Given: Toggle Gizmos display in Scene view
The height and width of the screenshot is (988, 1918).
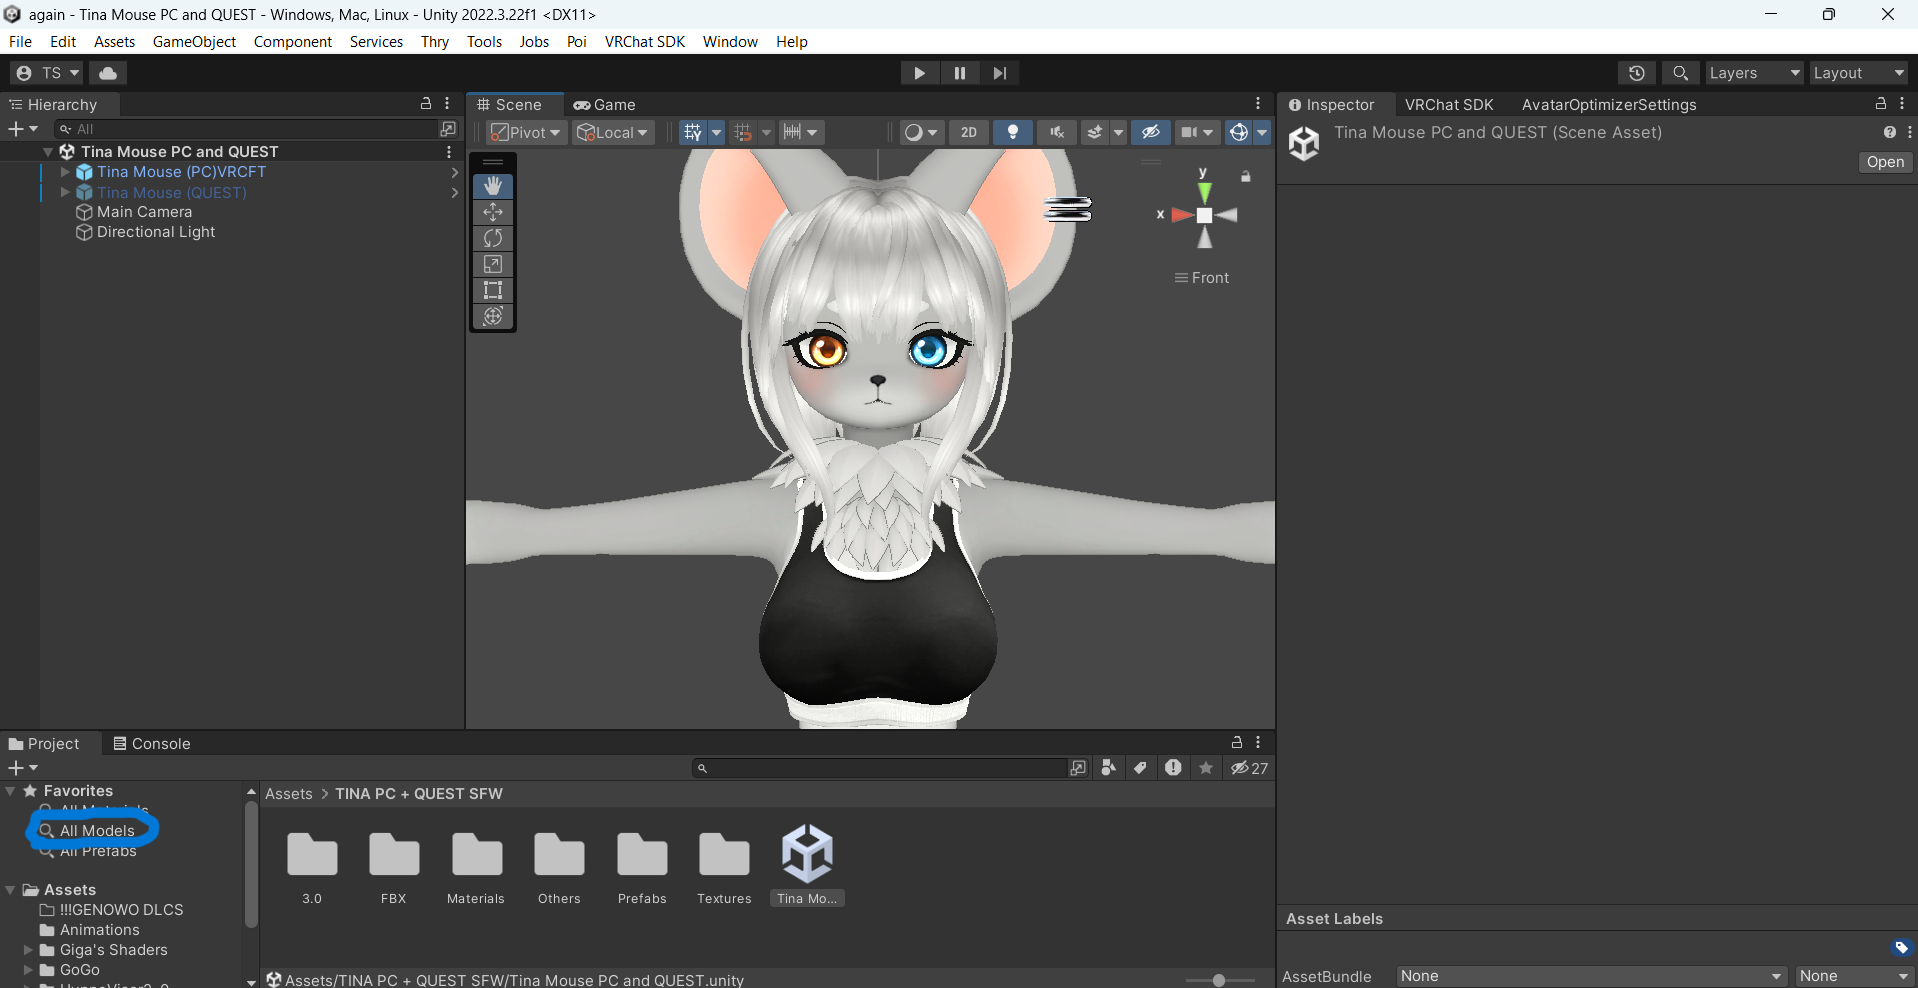Looking at the screenshot, I should tap(1239, 133).
